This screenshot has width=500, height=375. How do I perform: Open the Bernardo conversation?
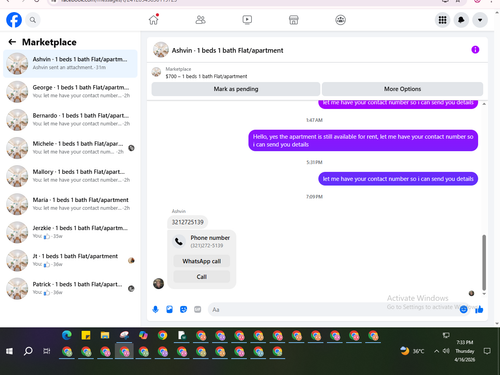coord(70,120)
